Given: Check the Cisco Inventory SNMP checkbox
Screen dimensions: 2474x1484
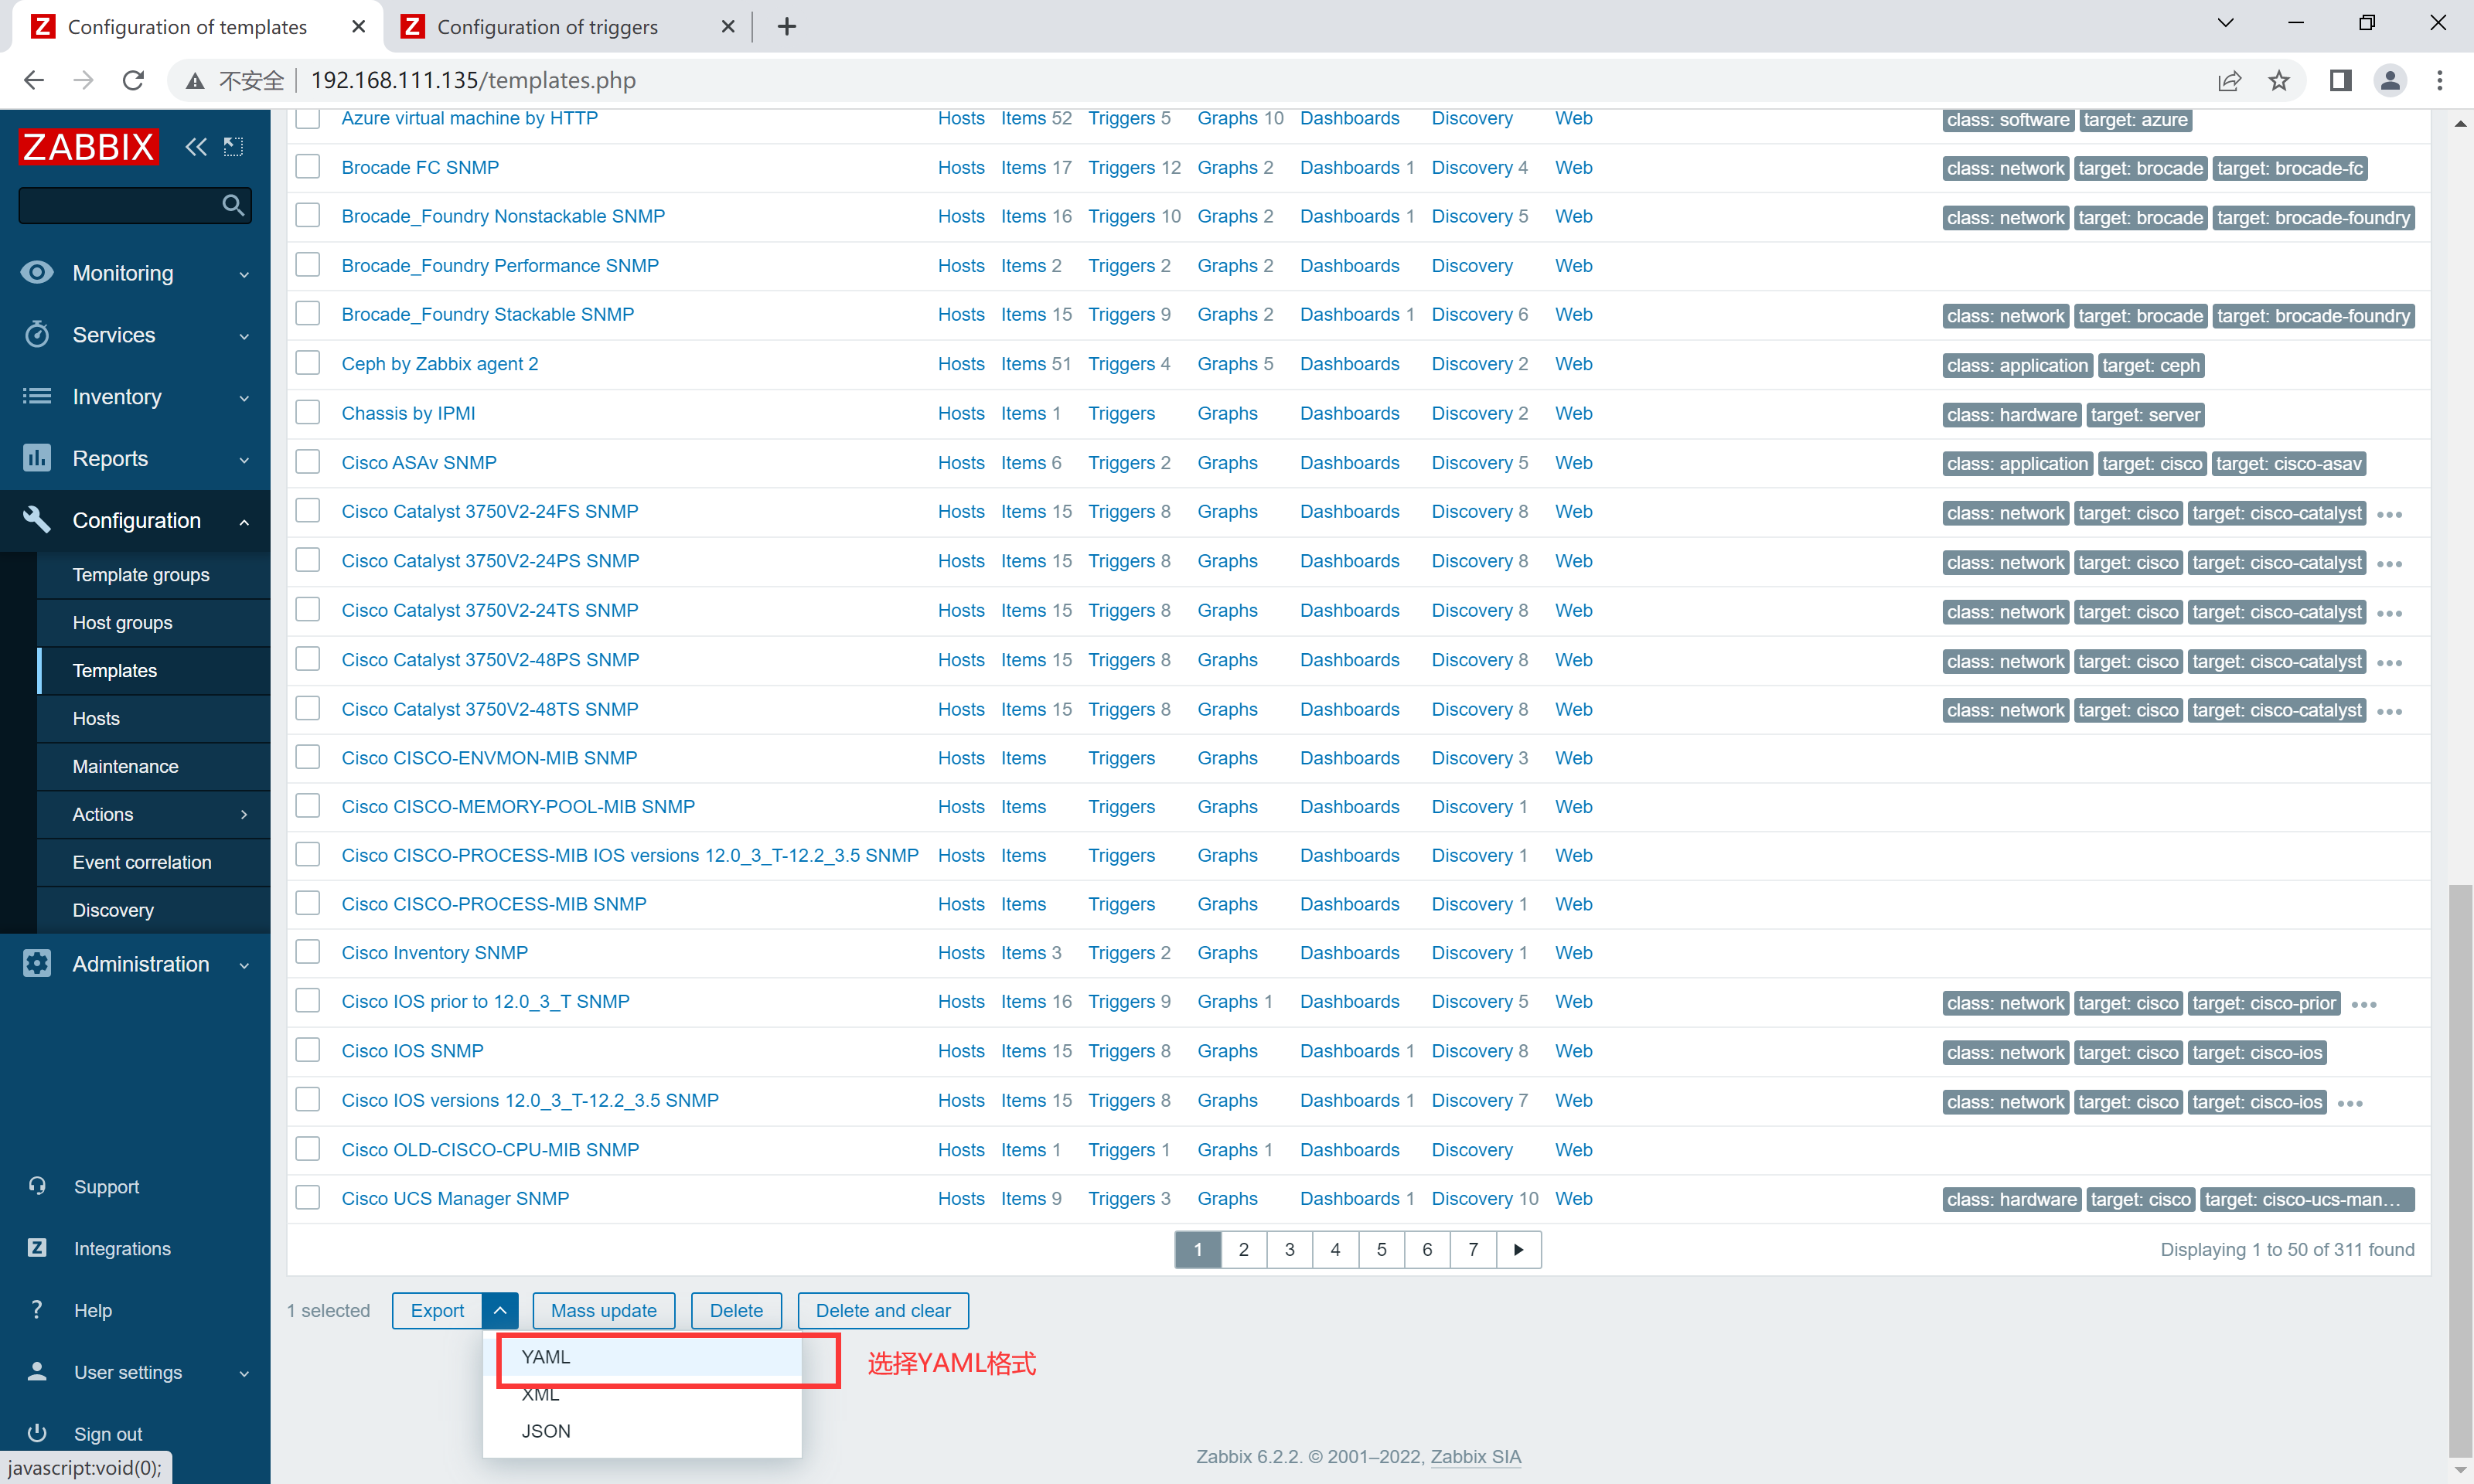Looking at the screenshot, I should [x=308, y=951].
